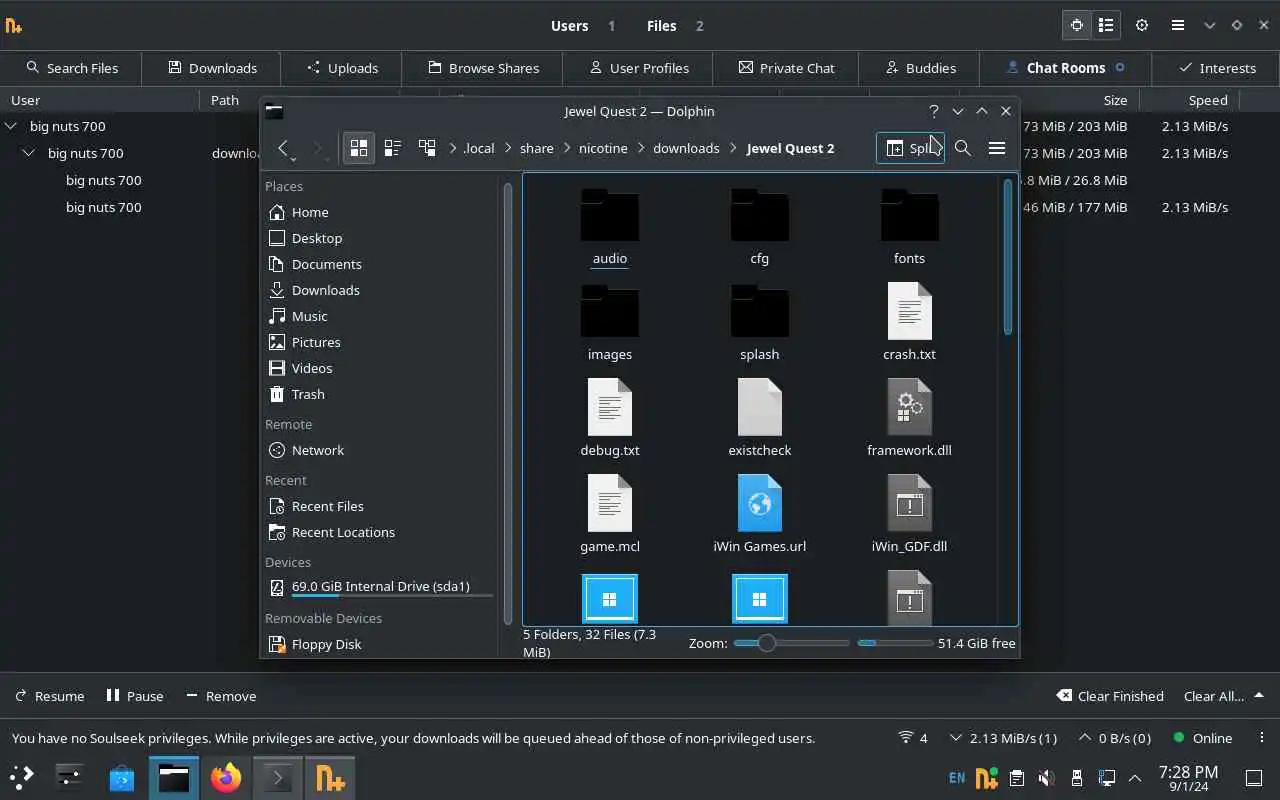Click share in the breadcrumb path
The width and height of the screenshot is (1280, 800).
pyautogui.click(x=537, y=148)
